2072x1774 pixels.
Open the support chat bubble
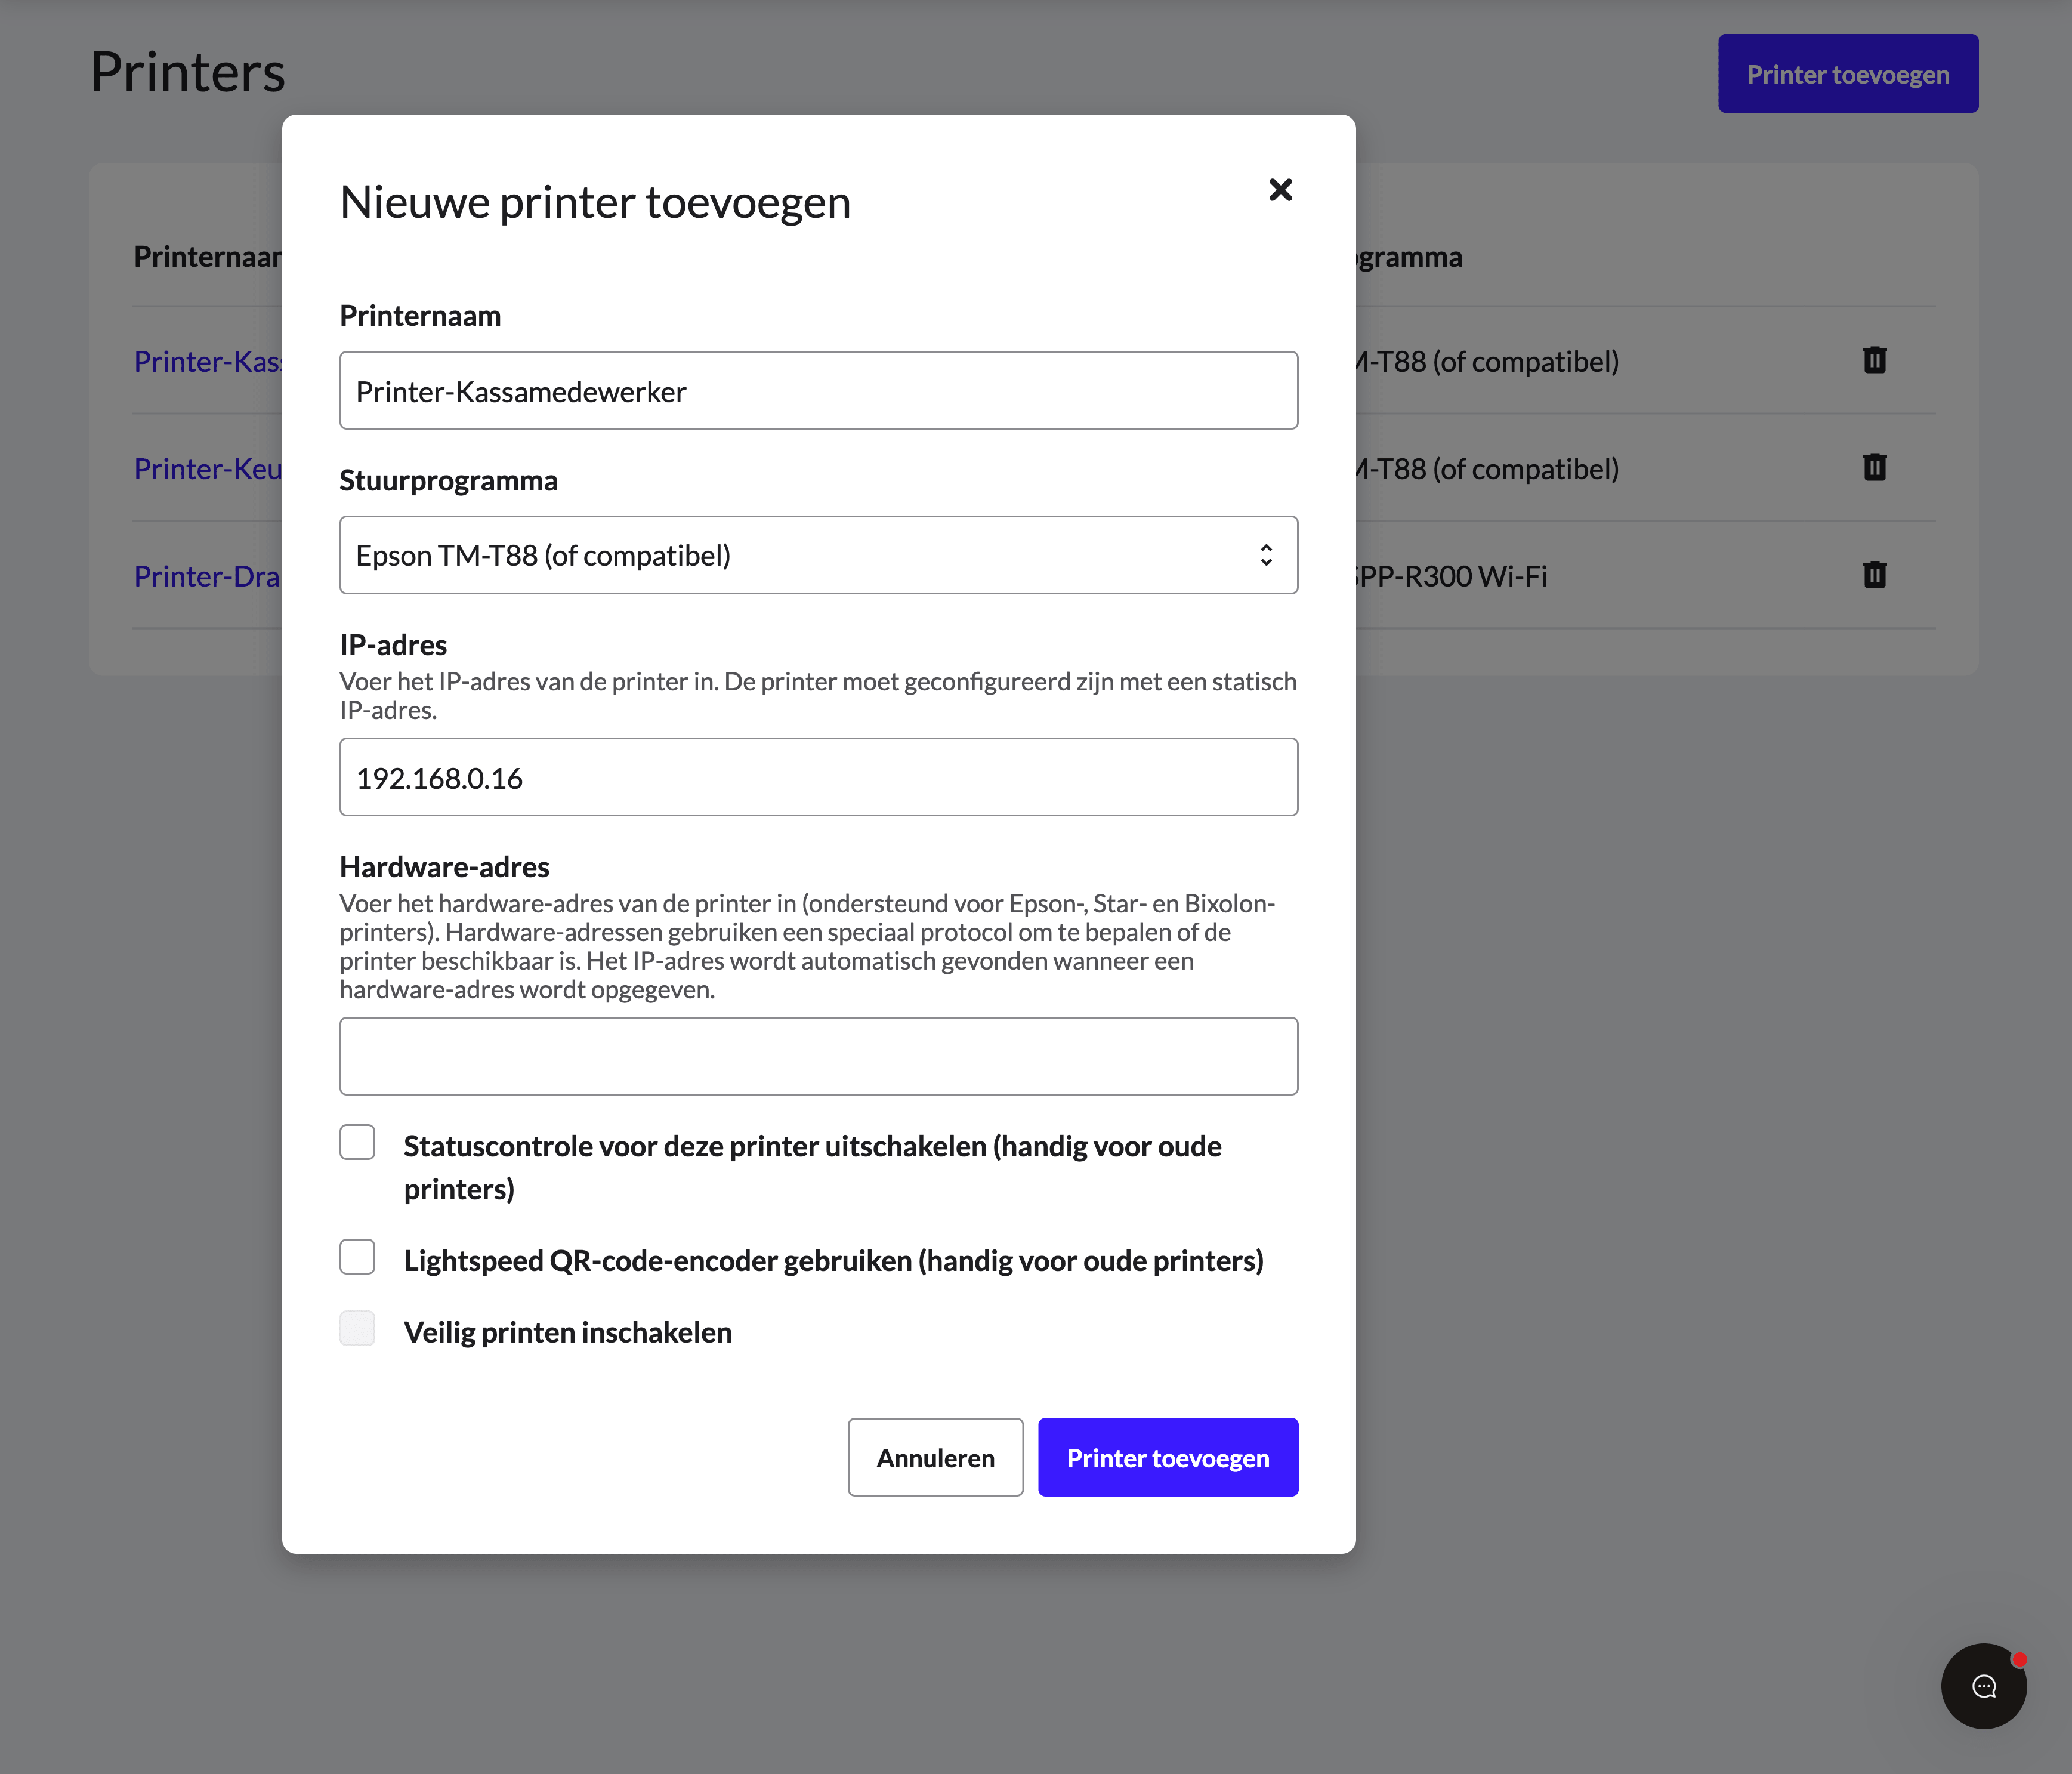pos(1983,1686)
